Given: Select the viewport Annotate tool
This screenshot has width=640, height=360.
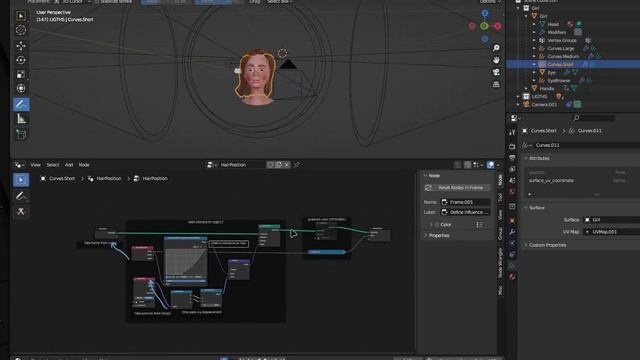Looking at the screenshot, I should 21,104.
